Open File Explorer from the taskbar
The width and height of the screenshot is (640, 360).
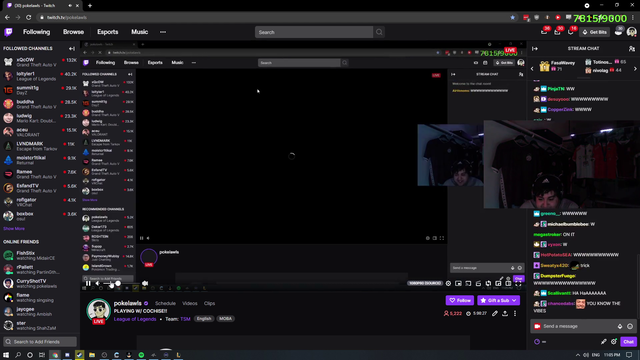pyautogui.click(x=92, y=355)
